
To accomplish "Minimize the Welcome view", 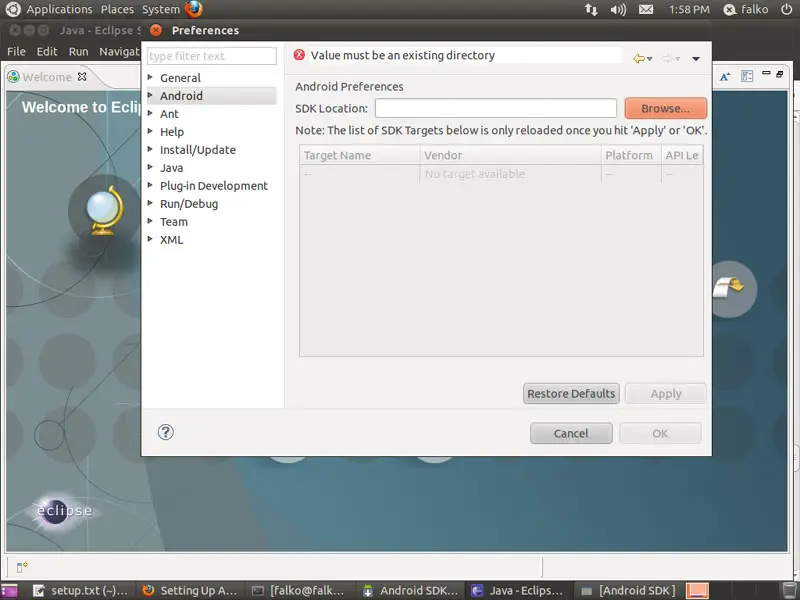I will click(x=766, y=73).
